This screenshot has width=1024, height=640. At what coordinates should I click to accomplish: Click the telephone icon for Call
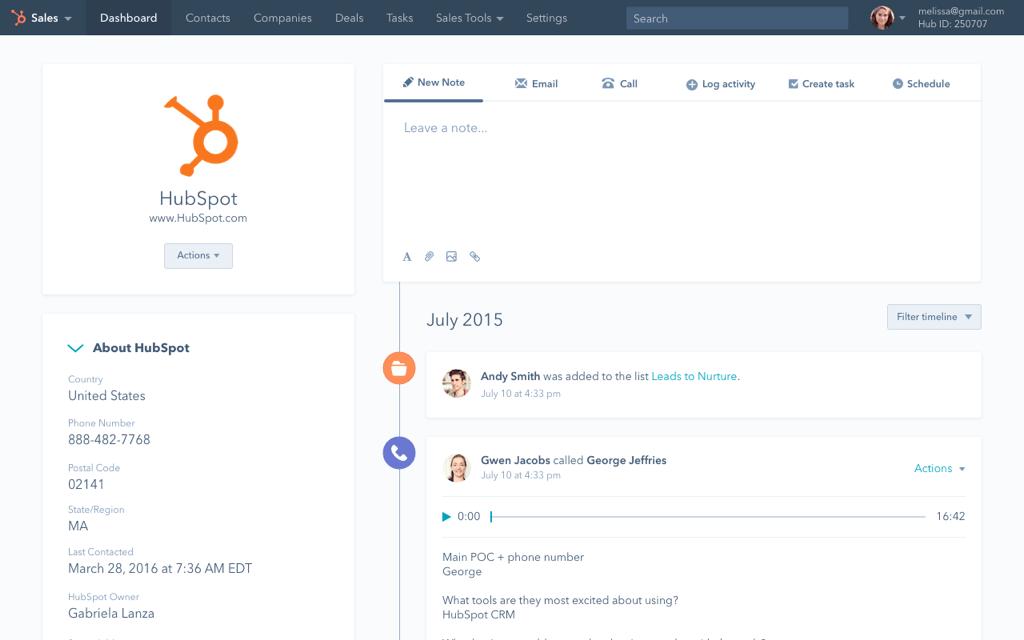(607, 83)
